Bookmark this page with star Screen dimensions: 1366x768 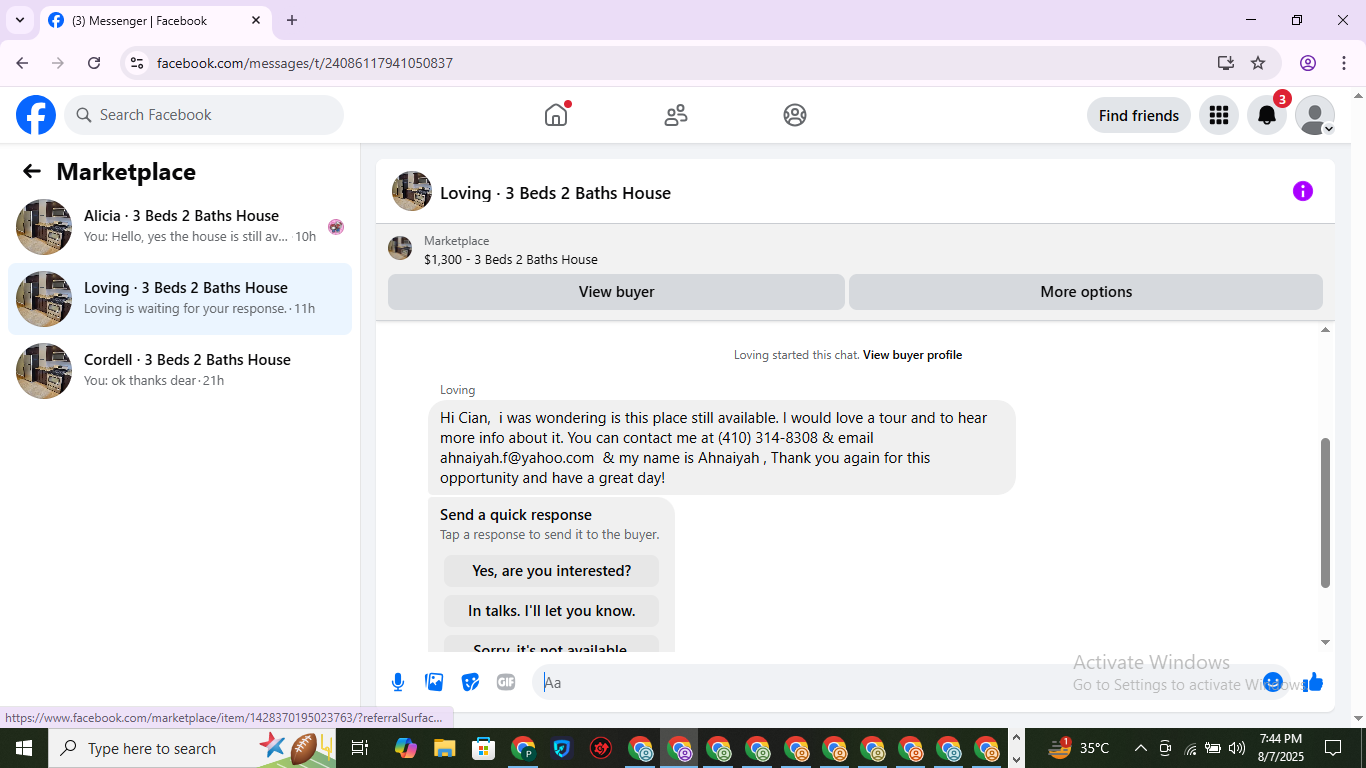point(1258,63)
